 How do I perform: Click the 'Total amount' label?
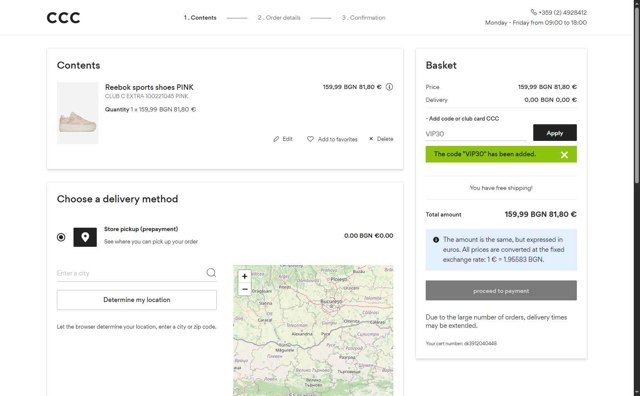pyautogui.click(x=443, y=215)
